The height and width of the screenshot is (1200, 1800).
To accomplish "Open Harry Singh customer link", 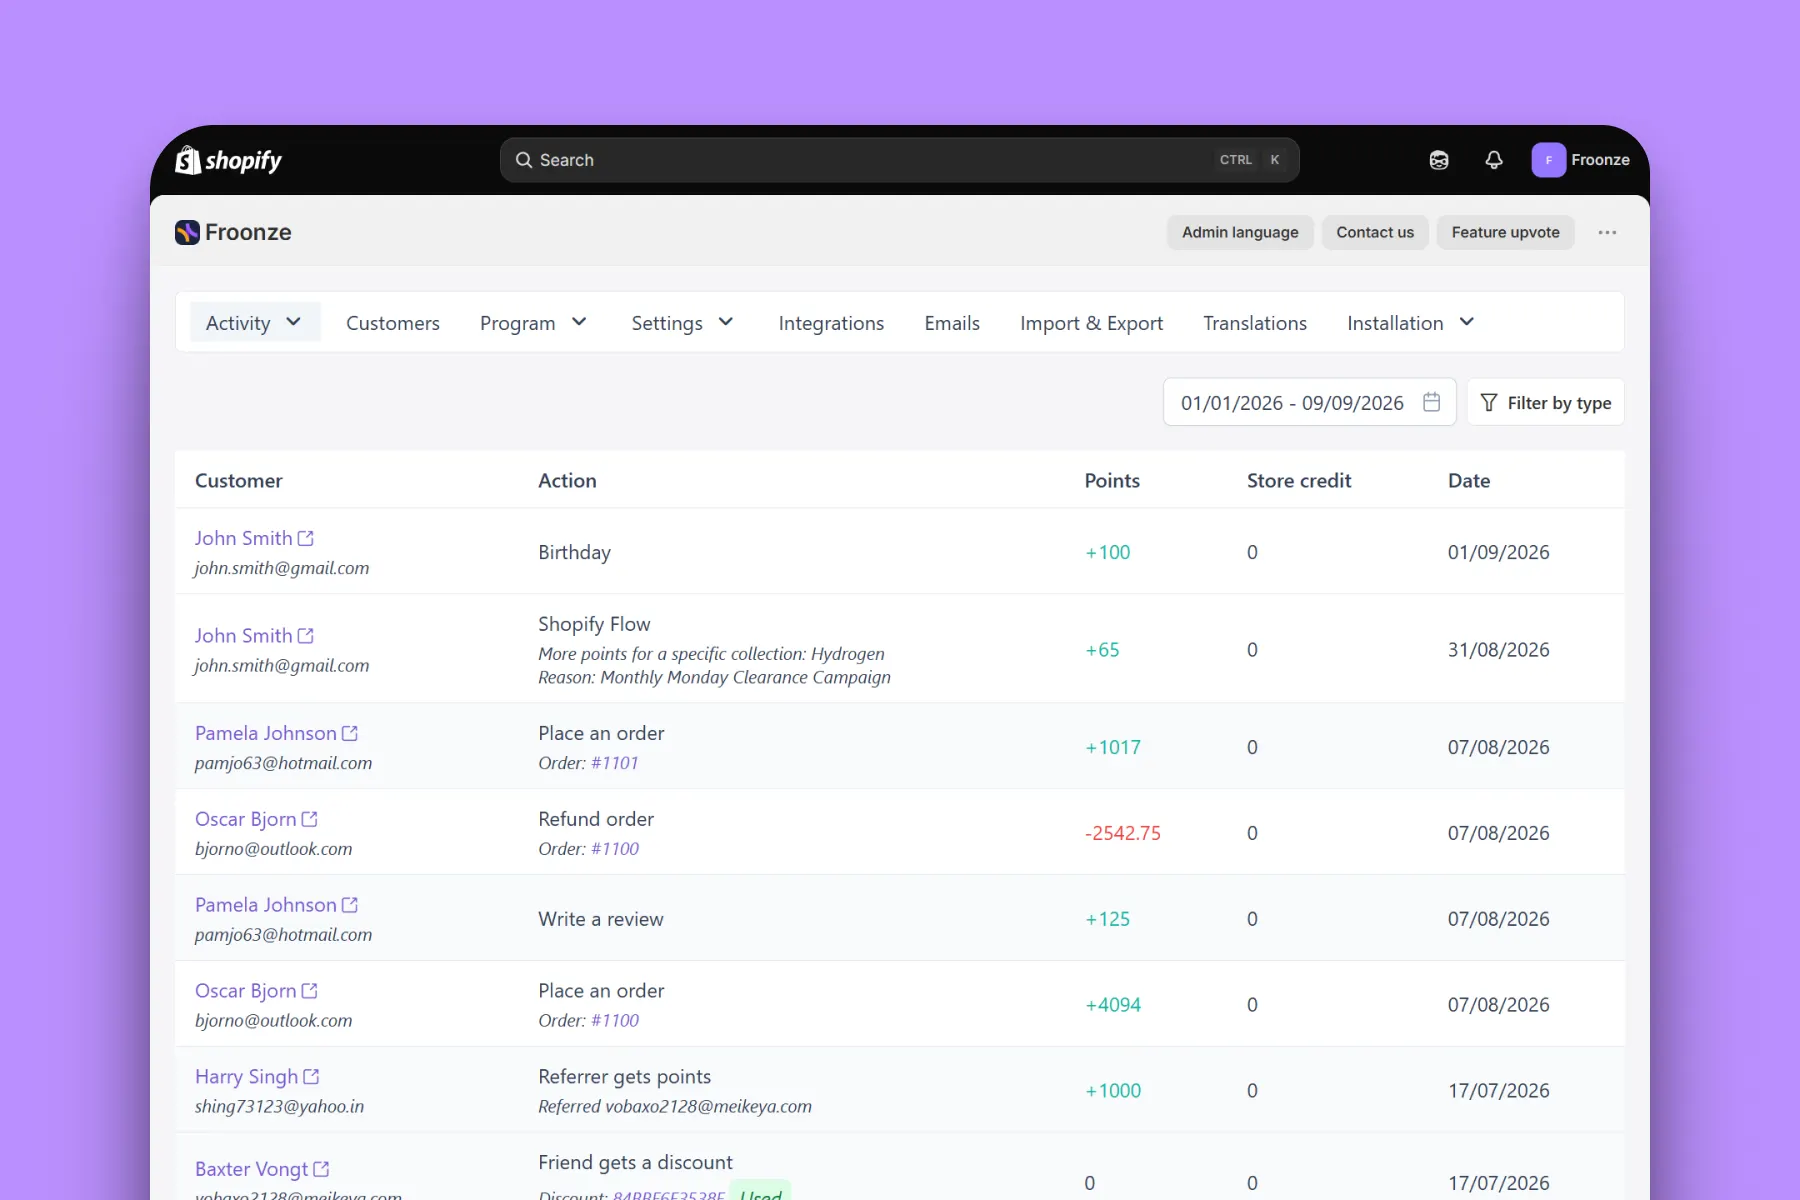I will click(246, 1077).
